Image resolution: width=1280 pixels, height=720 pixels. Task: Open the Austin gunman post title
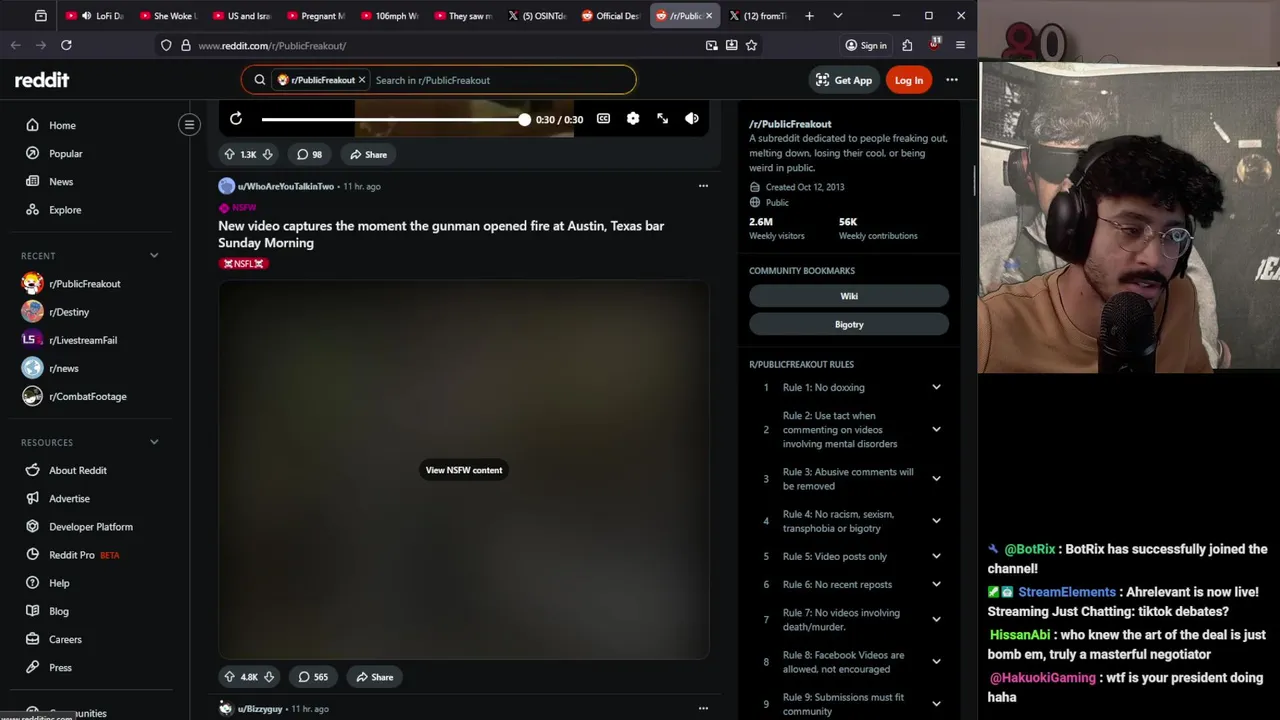[x=441, y=234]
